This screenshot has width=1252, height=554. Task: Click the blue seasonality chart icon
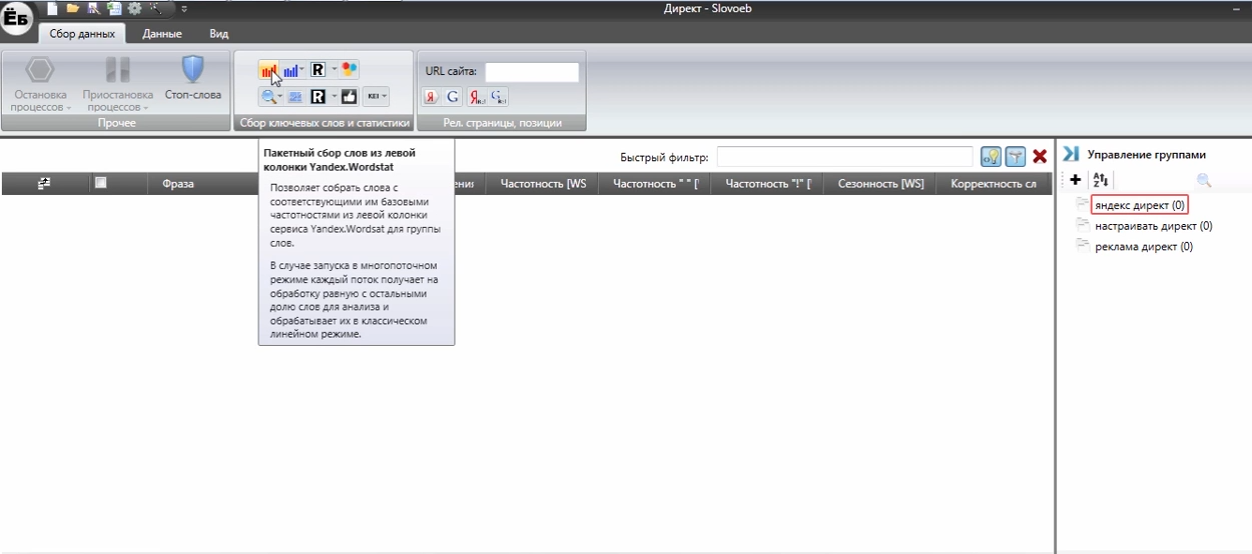click(x=296, y=97)
